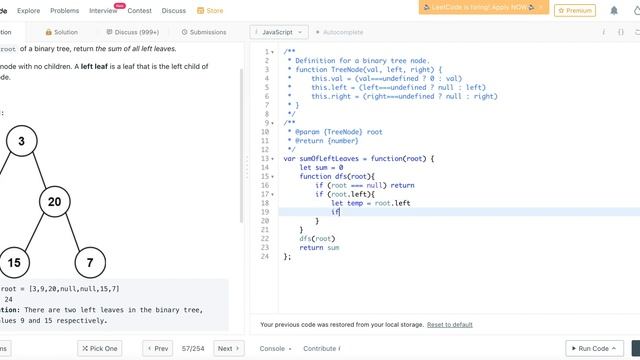Screen dimensions: 640x360
Task: Click the description panel scrollbar
Action: click(241, 146)
